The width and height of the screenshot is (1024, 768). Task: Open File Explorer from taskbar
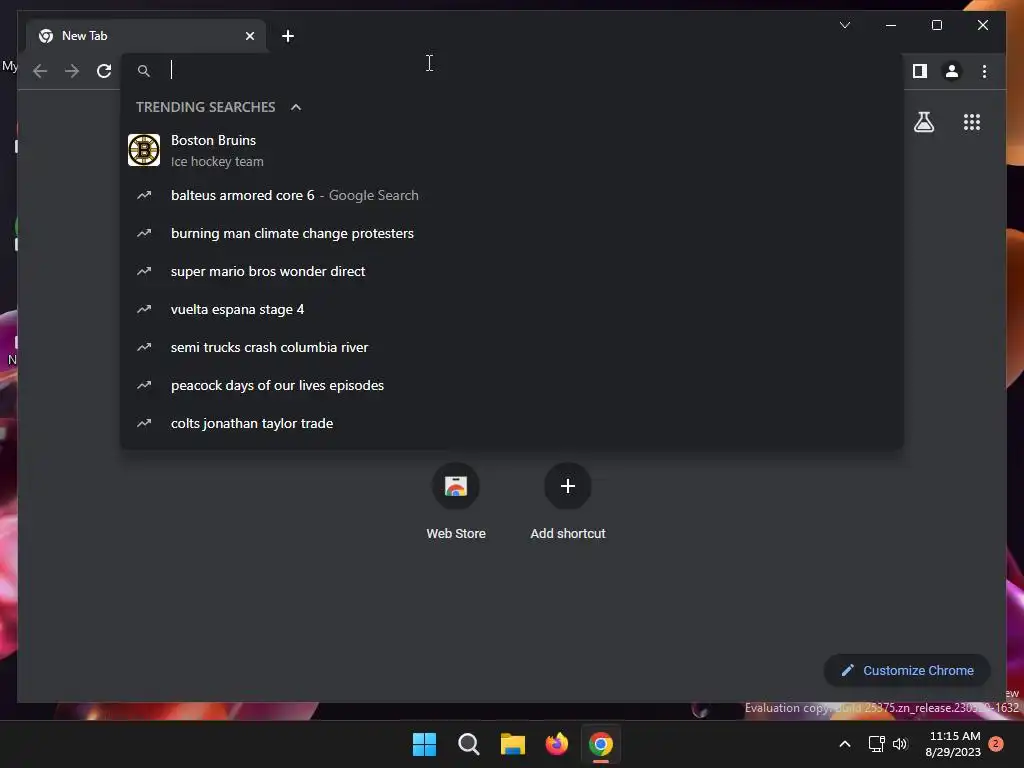click(513, 744)
